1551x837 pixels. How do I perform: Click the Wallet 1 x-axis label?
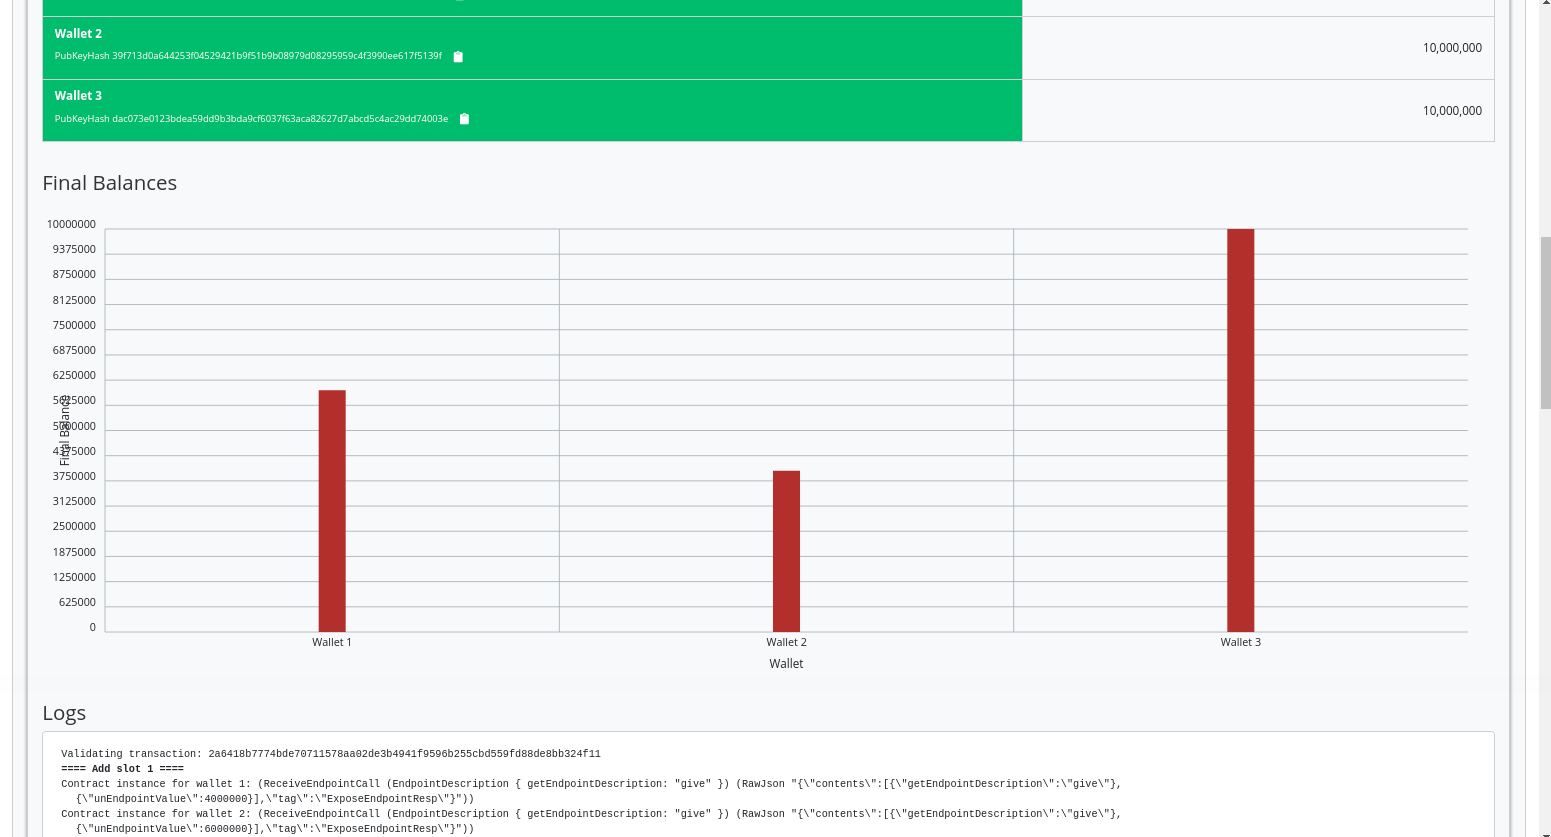click(332, 642)
